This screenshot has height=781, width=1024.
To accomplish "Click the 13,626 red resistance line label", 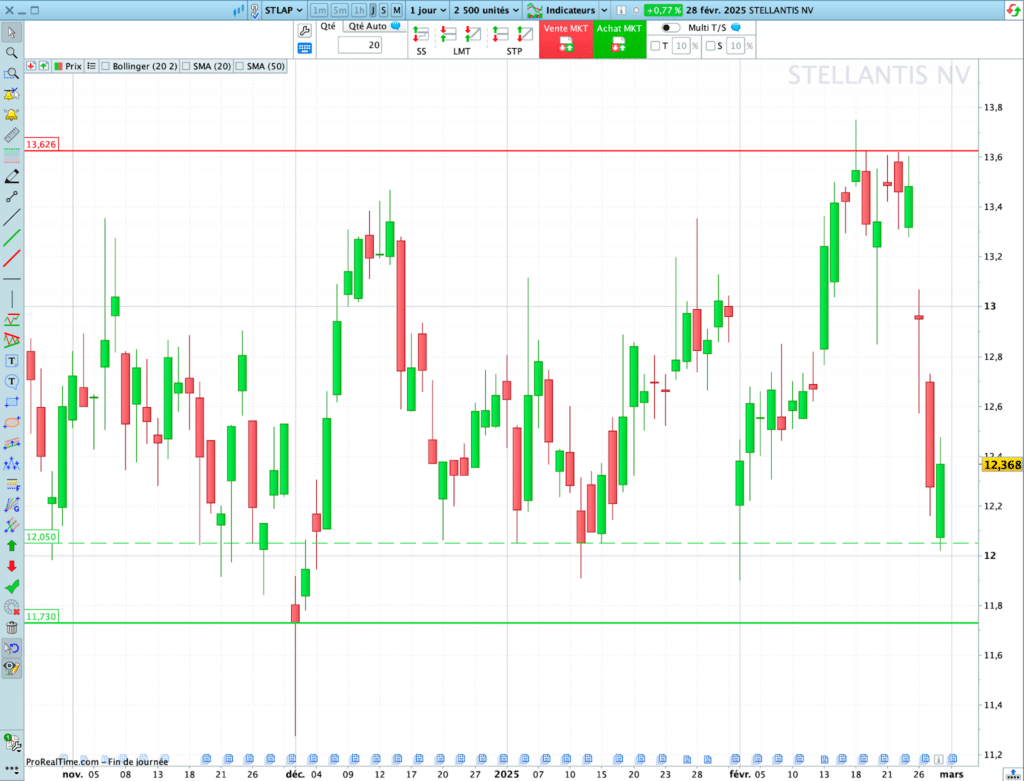I will click(x=41, y=144).
